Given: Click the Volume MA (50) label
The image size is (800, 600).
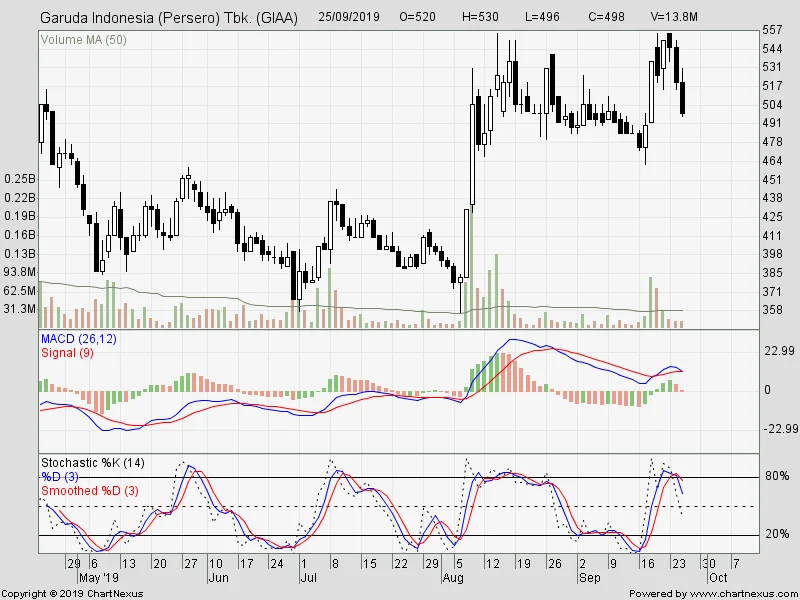Looking at the screenshot, I should tap(84, 40).
